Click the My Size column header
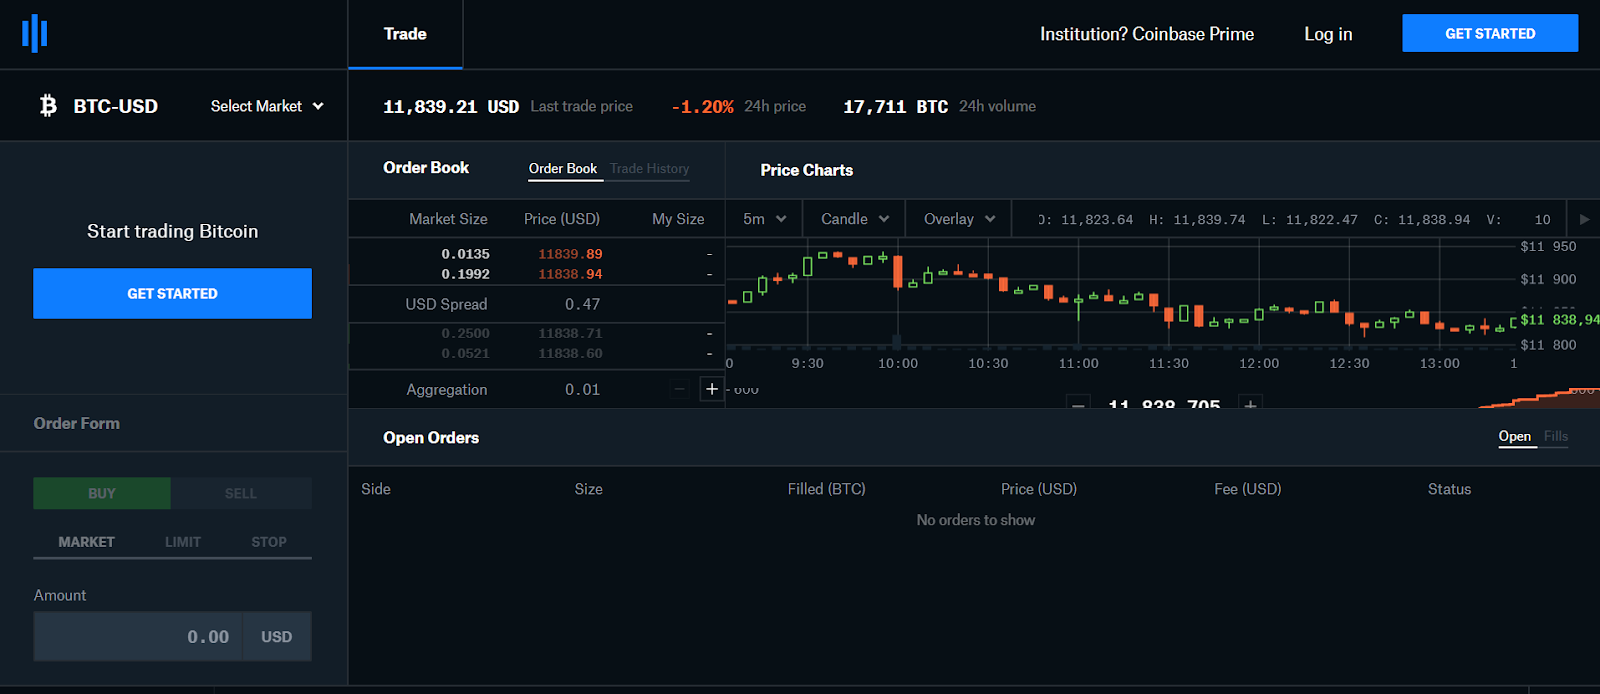The height and width of the screenshot is (694, 1600). pyautogui.click(x=678, y=219)
